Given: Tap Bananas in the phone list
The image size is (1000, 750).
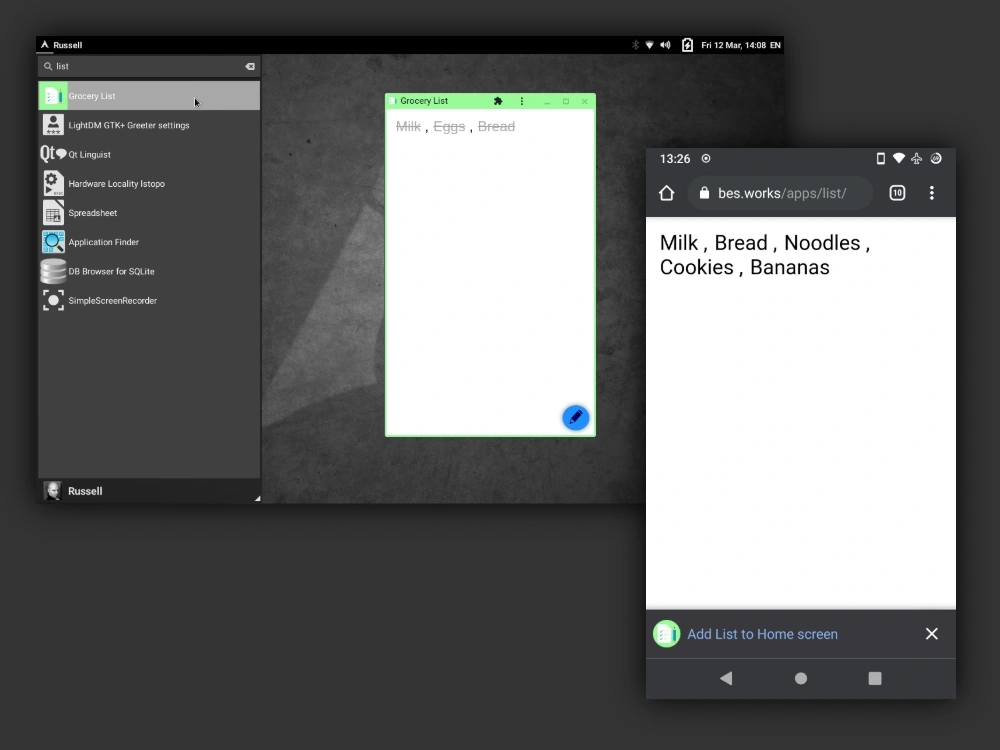Looking at the screenshot, I should [x=790, y=267].
